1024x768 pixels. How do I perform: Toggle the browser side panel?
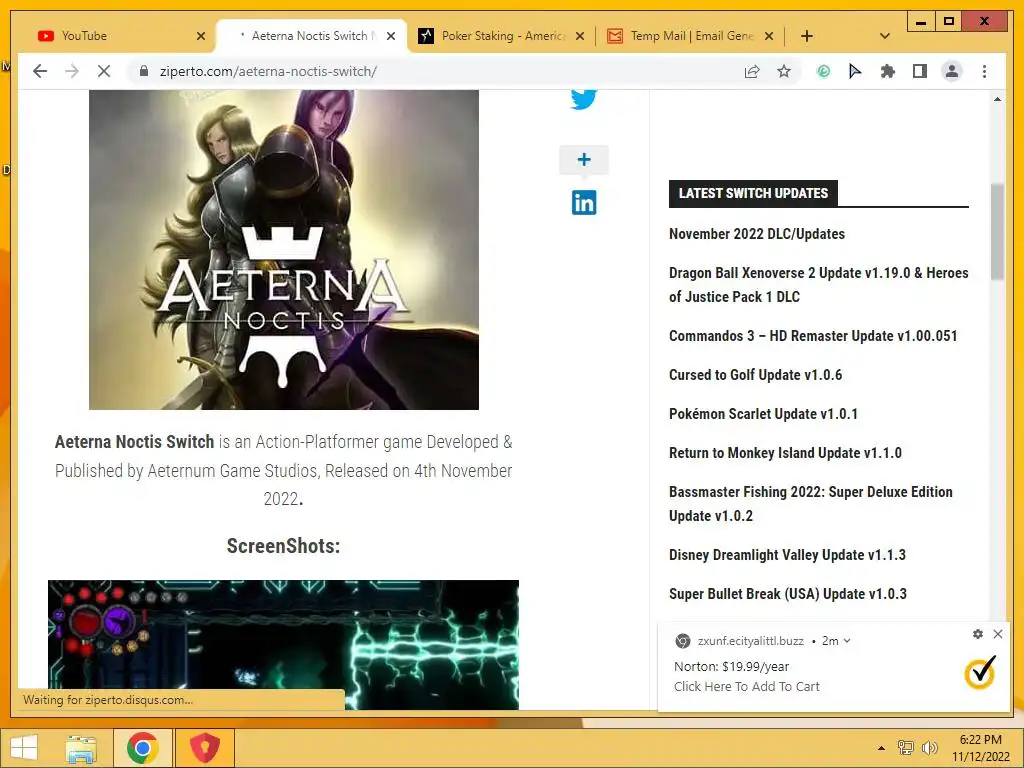point(920,71)
